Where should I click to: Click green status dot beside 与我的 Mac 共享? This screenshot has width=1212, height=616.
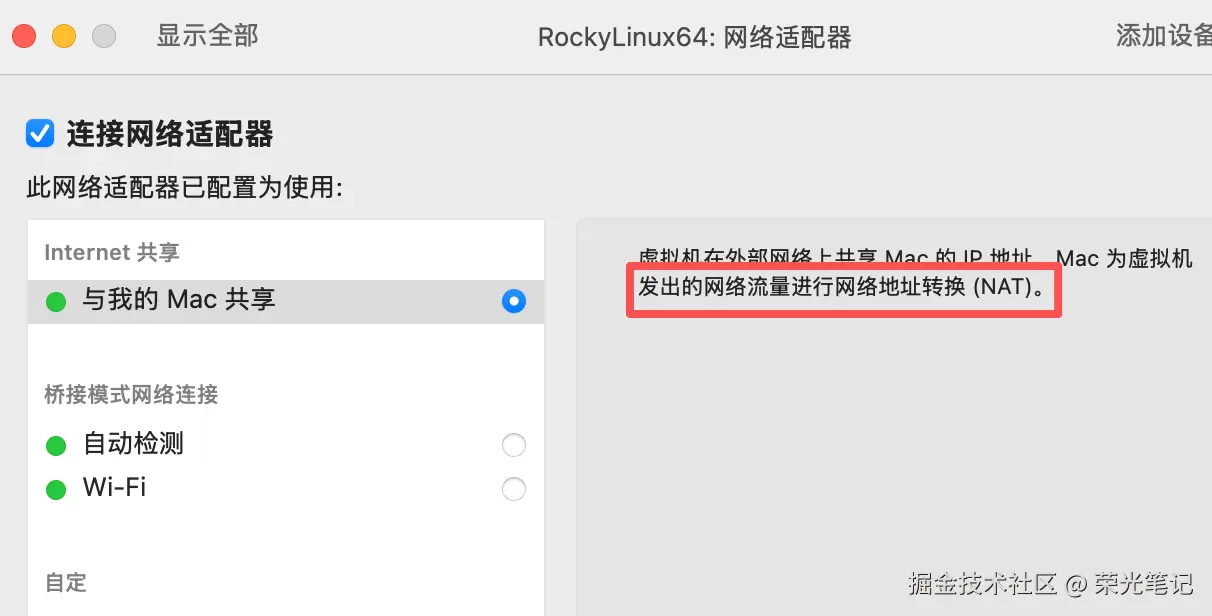pos(56,301)
